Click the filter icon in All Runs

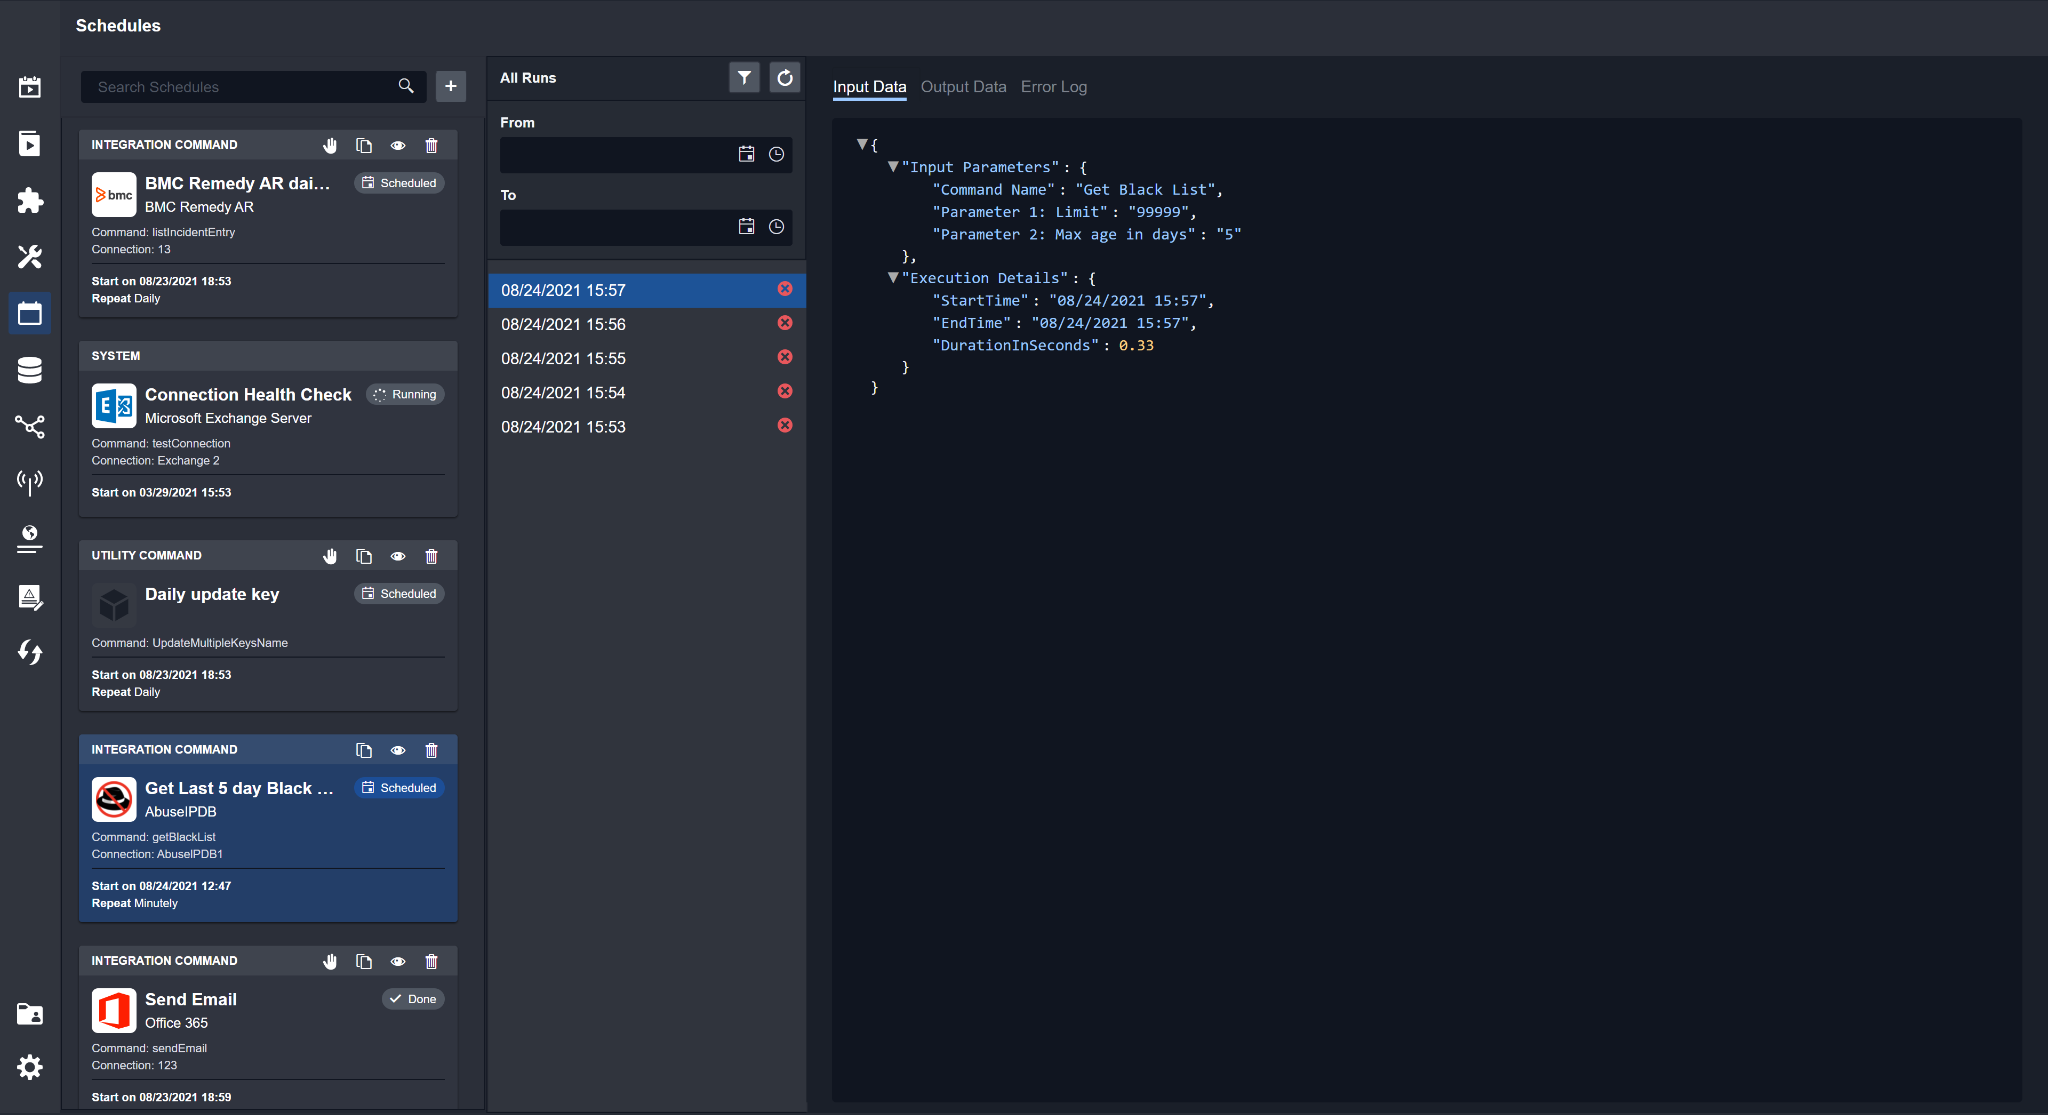coord(744,78)
